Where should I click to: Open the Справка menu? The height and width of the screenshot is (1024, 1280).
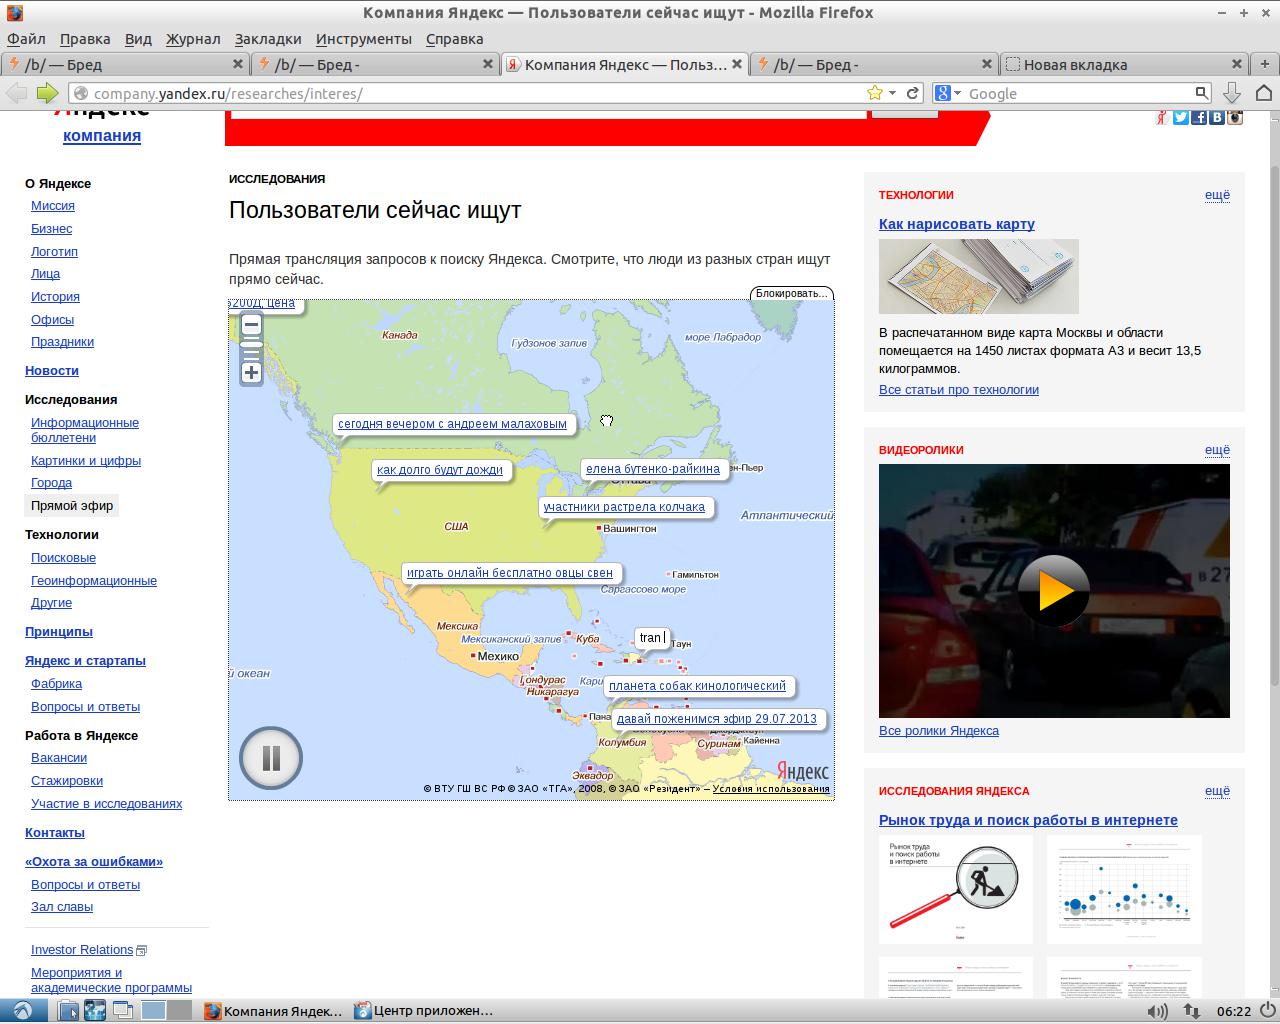pos(454,39)
